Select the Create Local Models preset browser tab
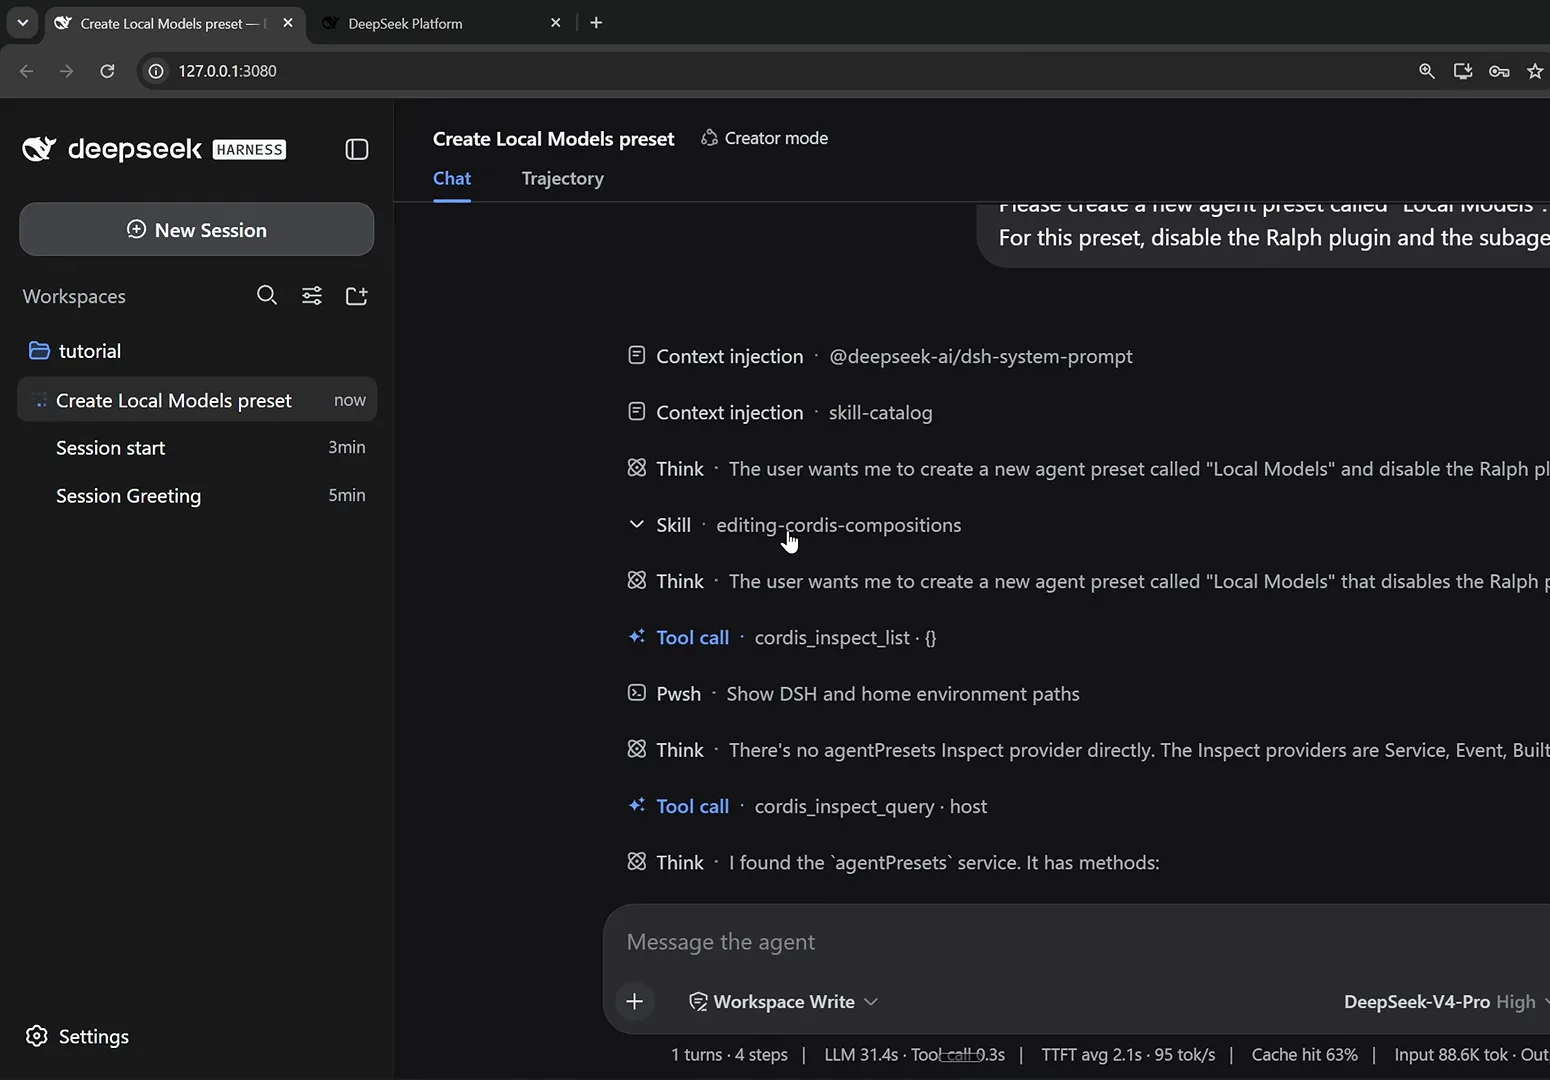The image size is (1550, 1080). pyautogui.click(x=174, y=23)
